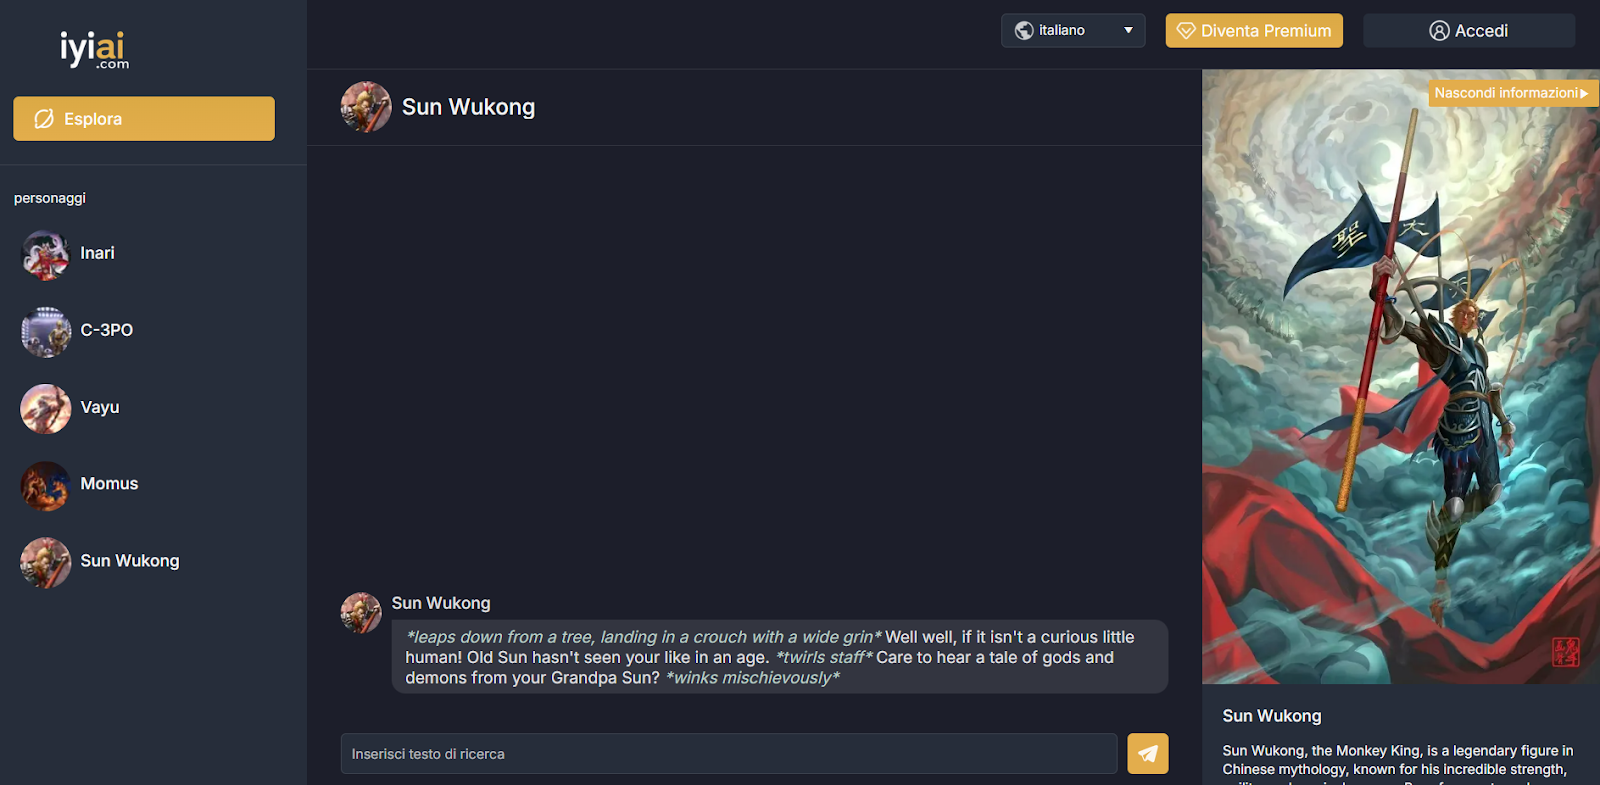Viewport: 1600px width, 785px height.
Task: Open Sun Wukong avatar in sidebar
Action: [x=46, y=562]
